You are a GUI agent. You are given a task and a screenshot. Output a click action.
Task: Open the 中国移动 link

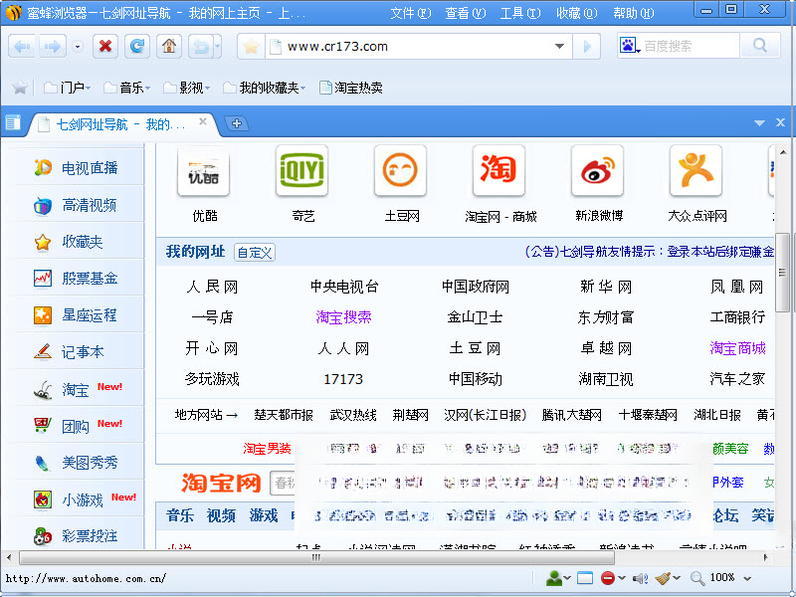pos(475,379)
